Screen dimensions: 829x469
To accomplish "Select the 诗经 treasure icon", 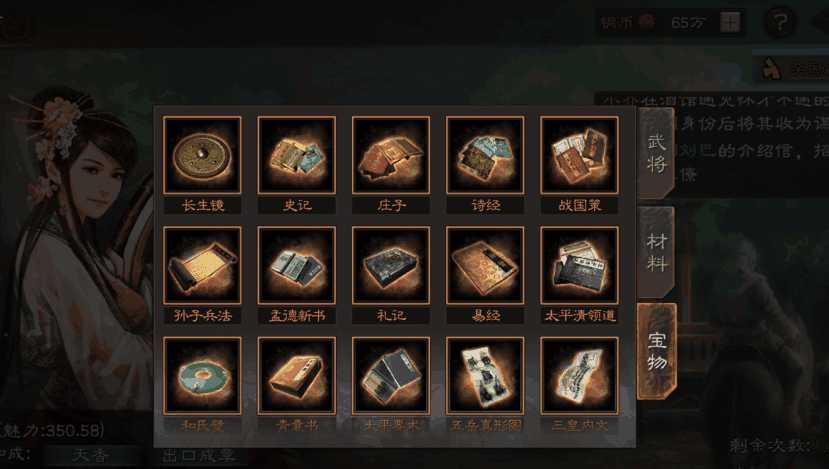I will (x=485, y=155).
